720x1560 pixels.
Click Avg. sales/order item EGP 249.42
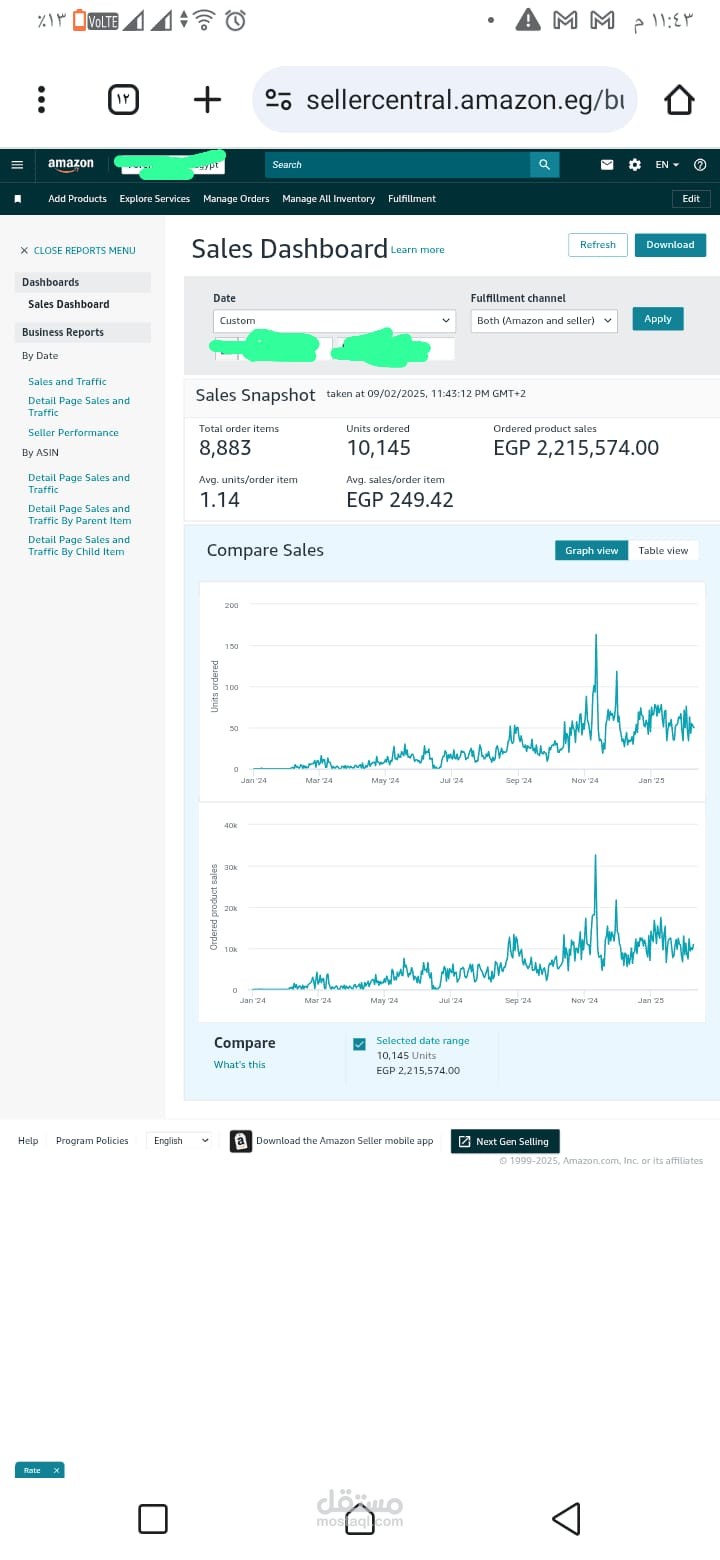[x=400, y=500]
